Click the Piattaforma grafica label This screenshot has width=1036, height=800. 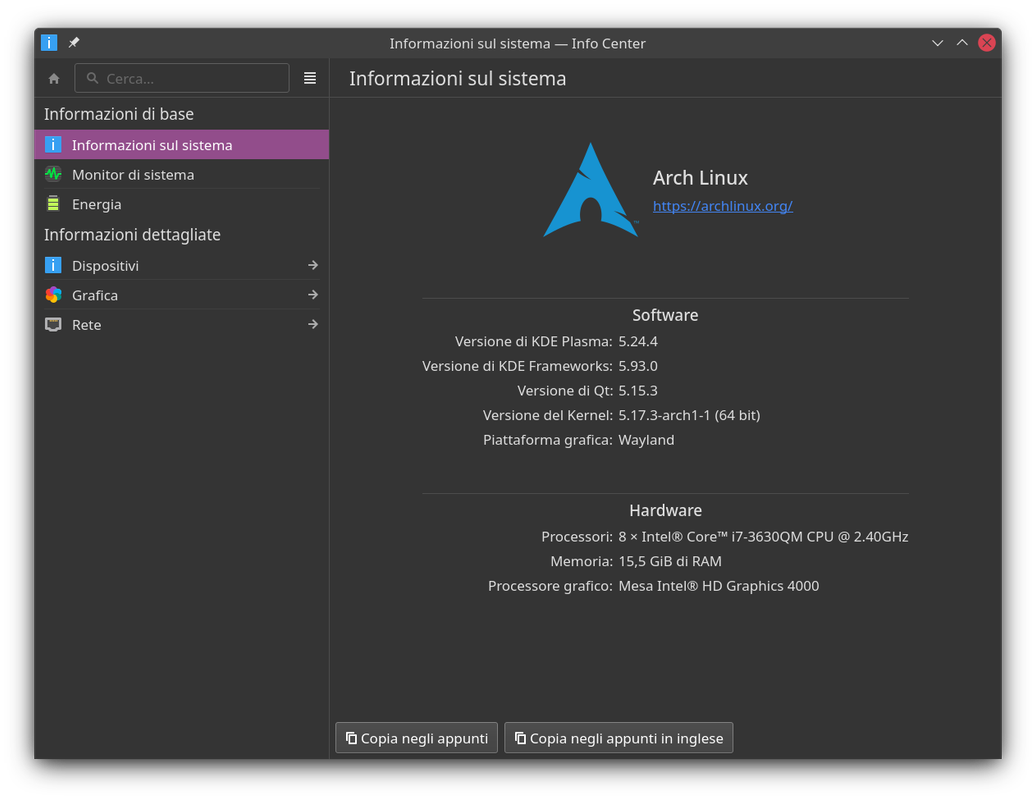[548, 440]
